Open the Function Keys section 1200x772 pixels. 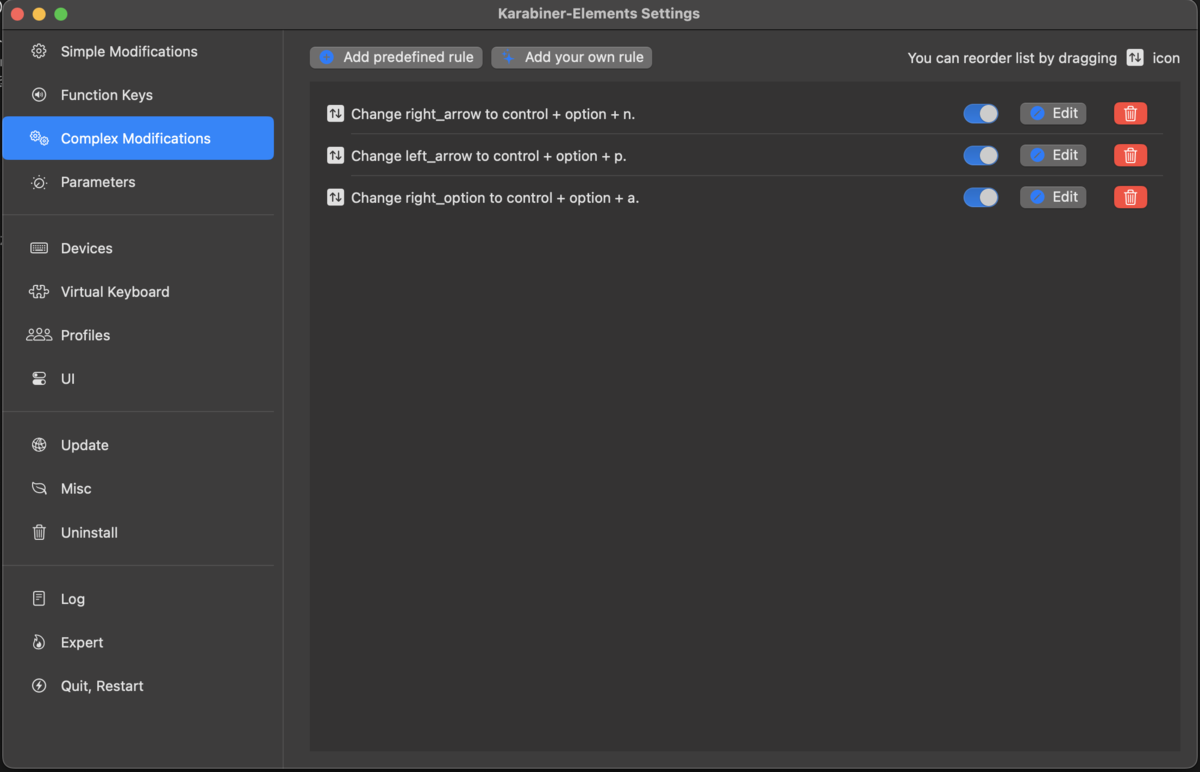click(138, 95)
